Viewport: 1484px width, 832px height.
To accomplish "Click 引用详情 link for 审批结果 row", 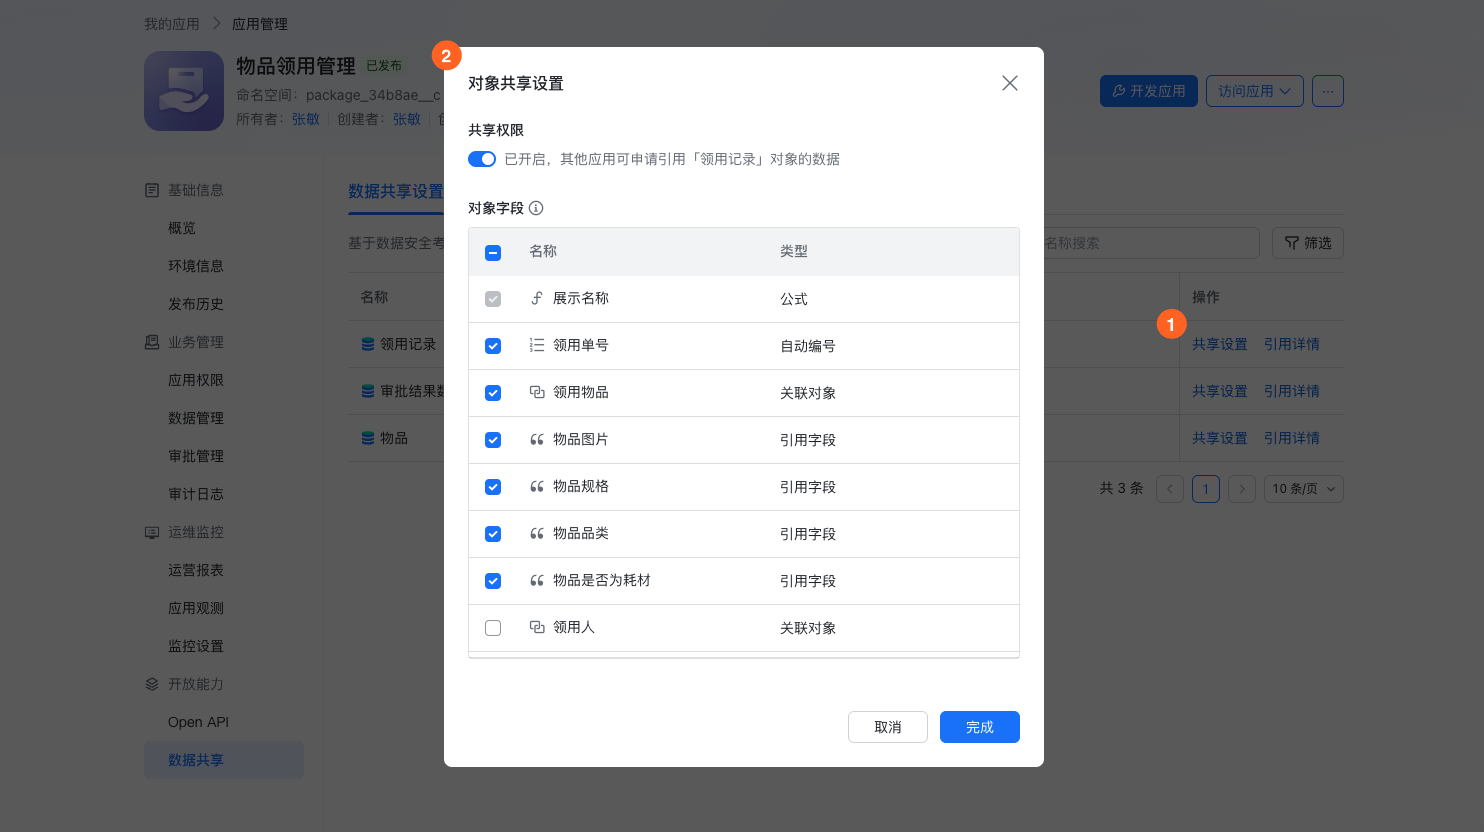I will (1292, 391).
